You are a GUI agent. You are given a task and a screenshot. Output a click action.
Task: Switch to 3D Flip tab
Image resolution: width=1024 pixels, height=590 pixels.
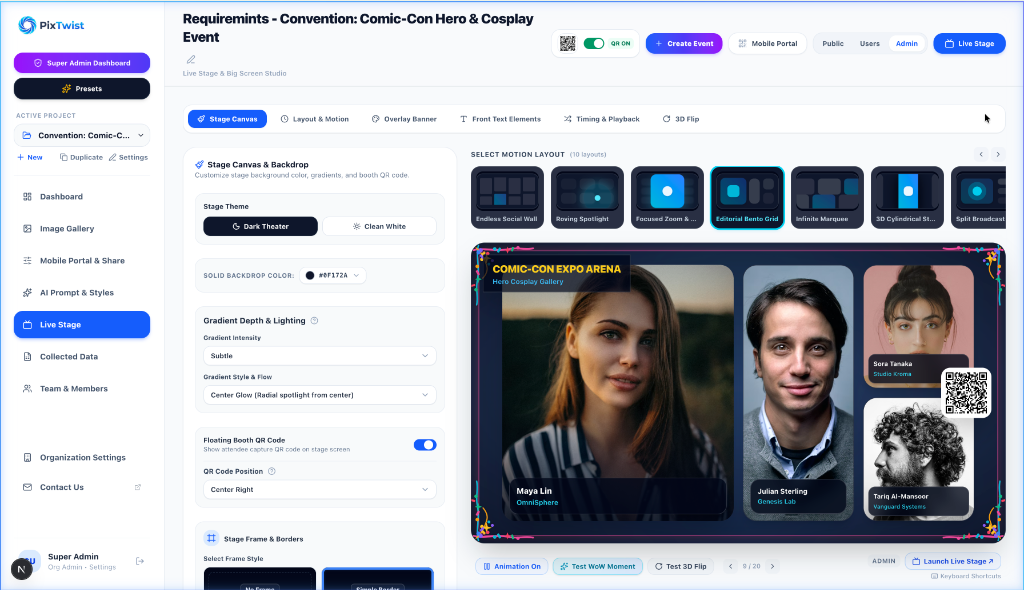click(x=680, y=119)
